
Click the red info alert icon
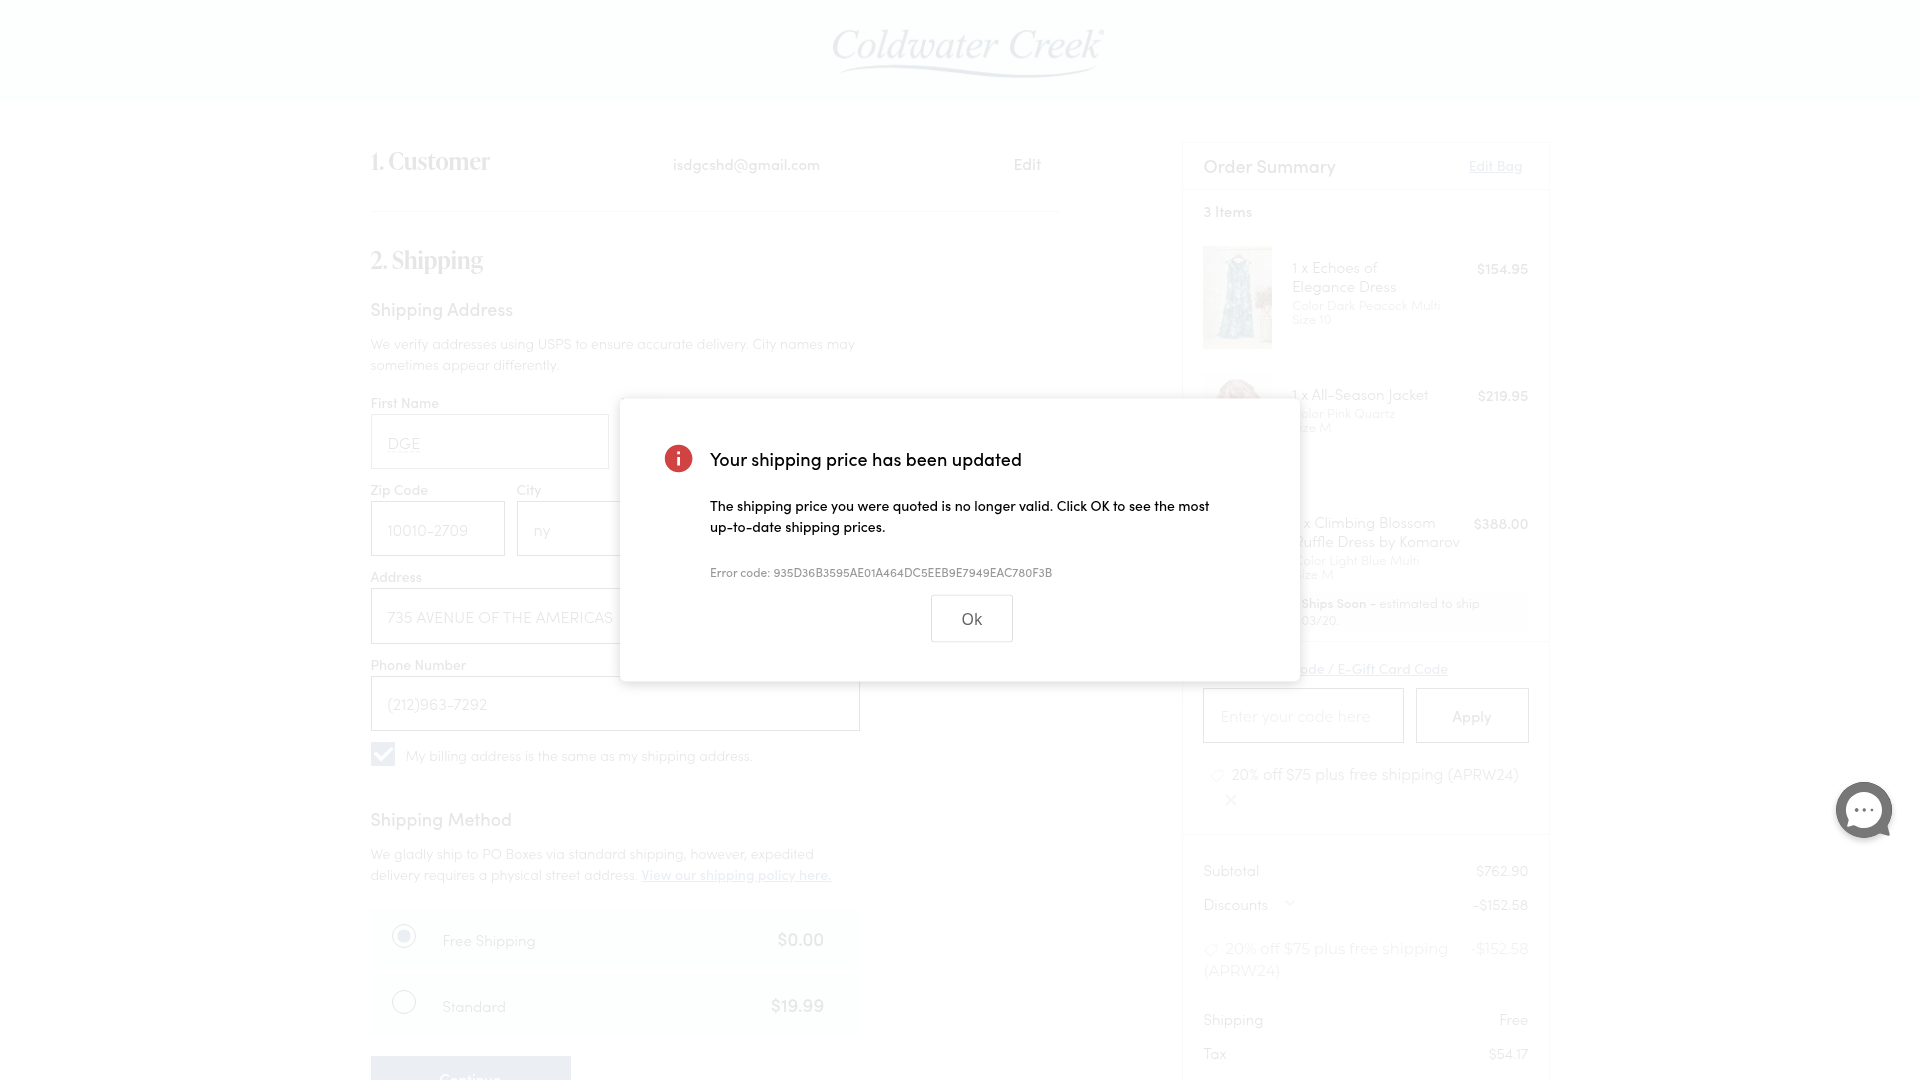[678, 459]
